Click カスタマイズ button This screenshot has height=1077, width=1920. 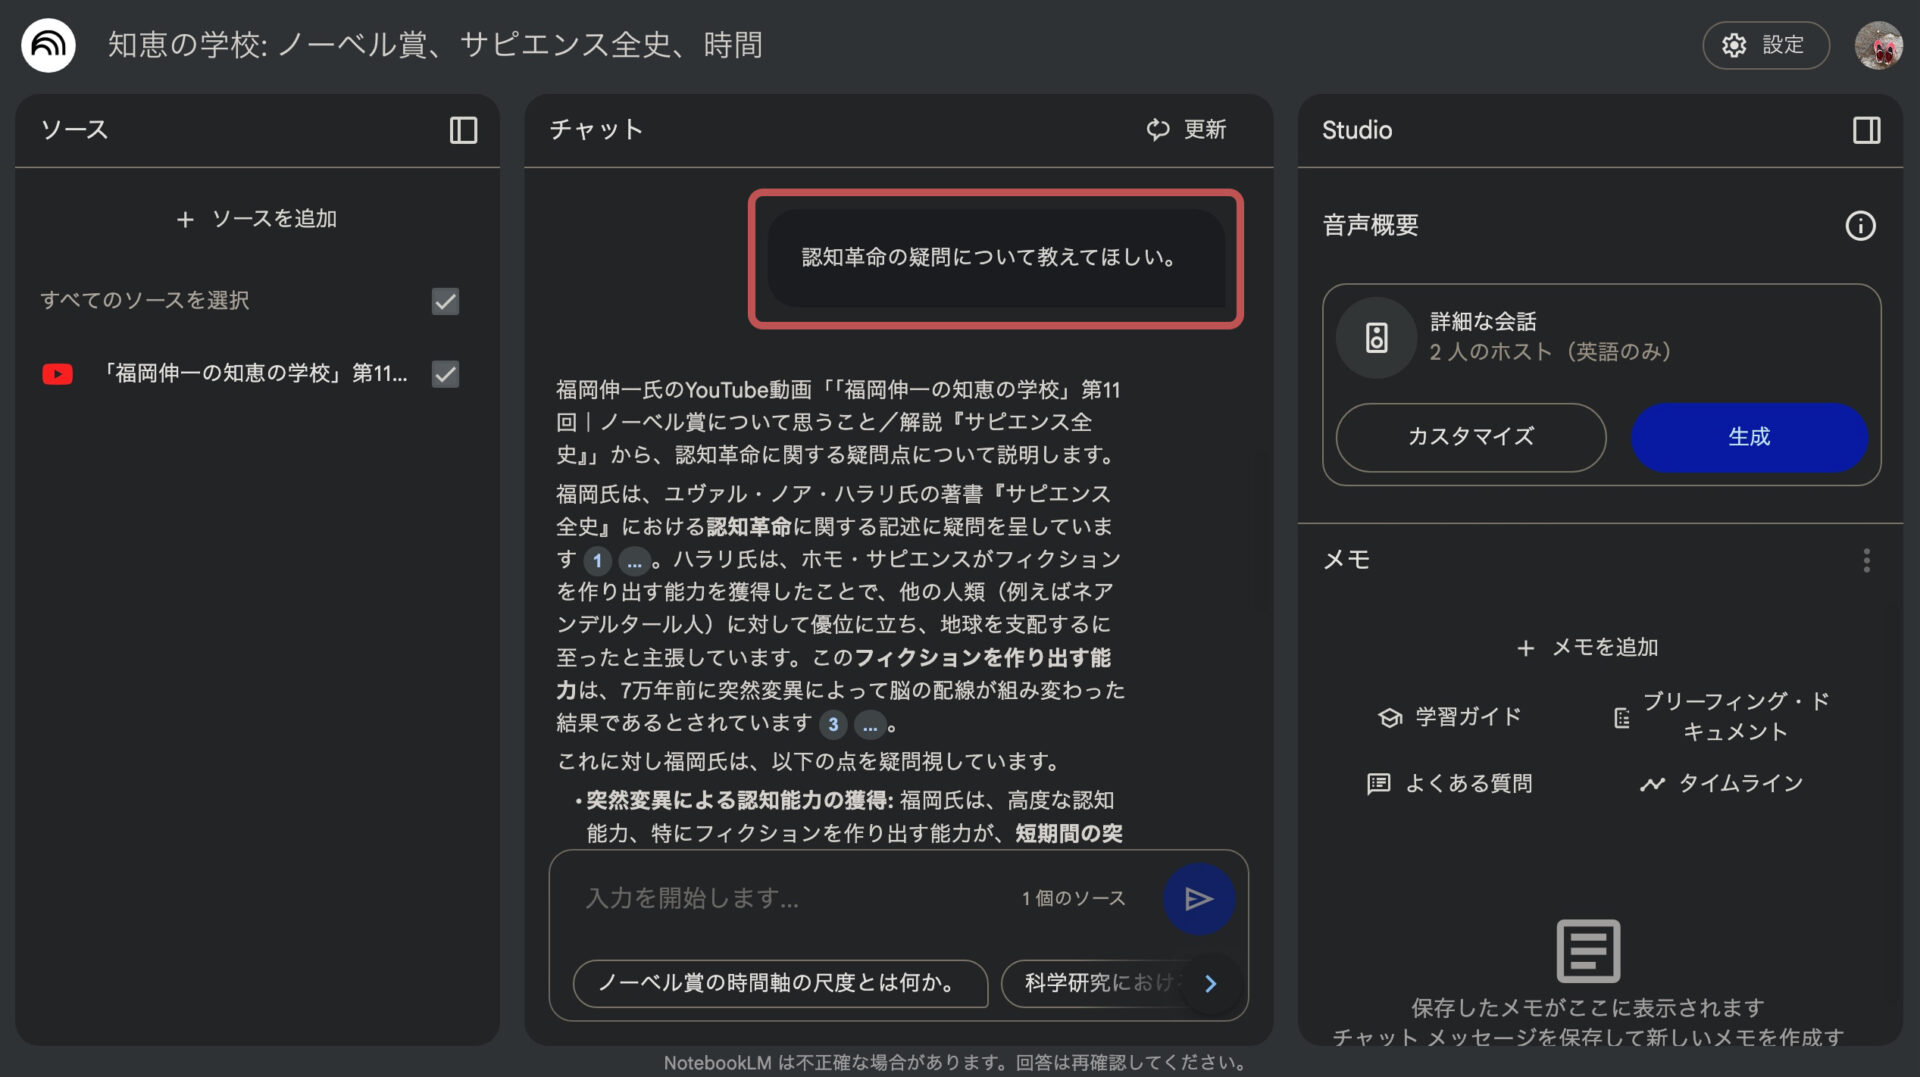1471,437
